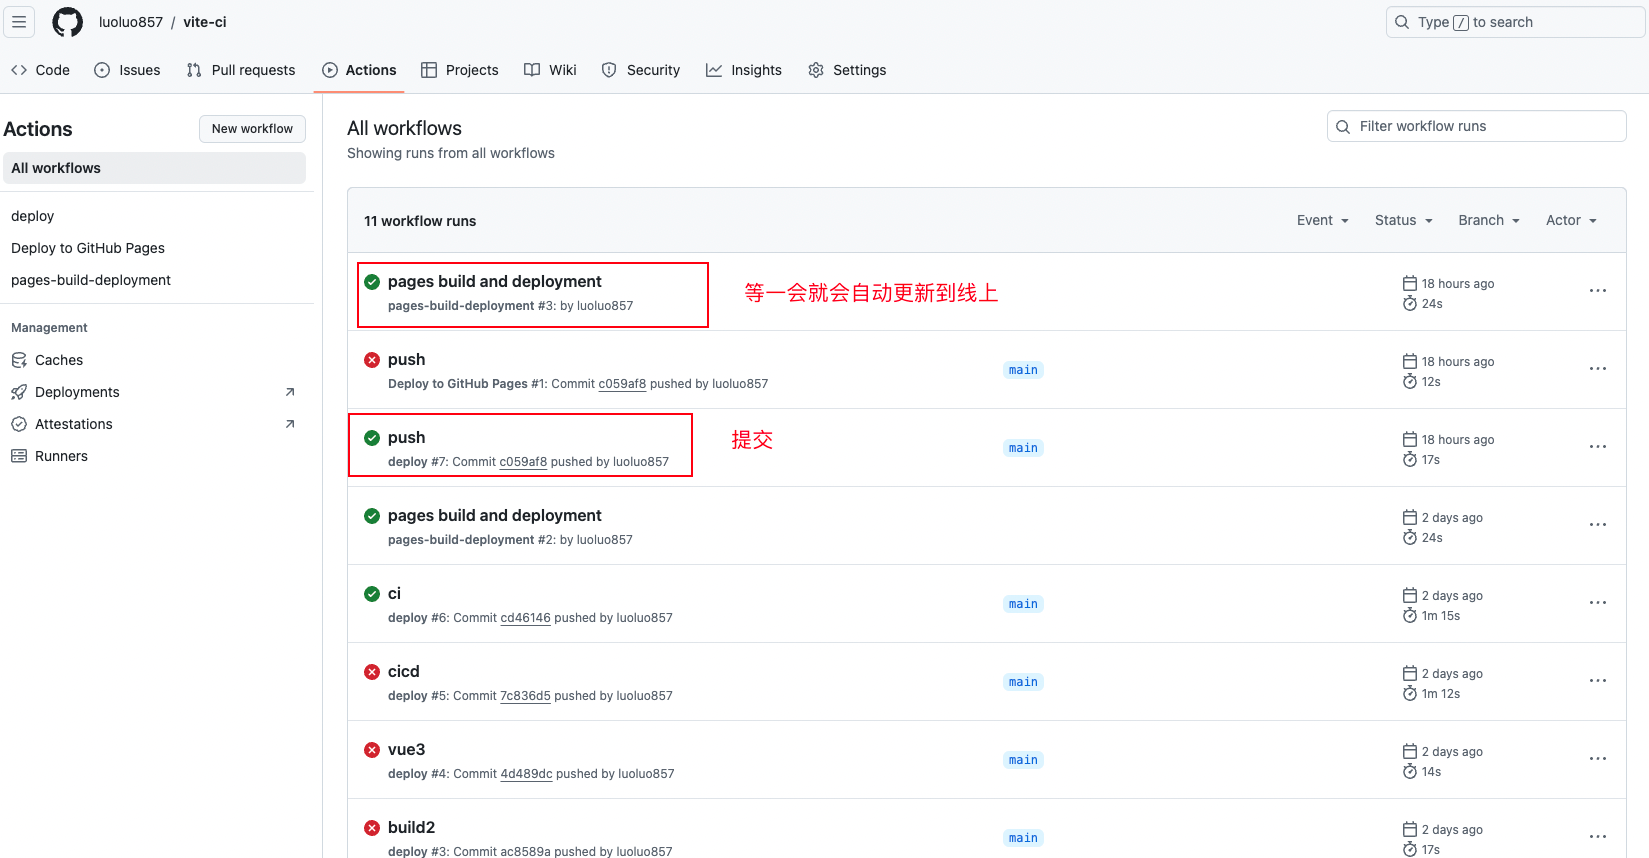Select Deploy to GitHub Pages workflow
Image resolution: width=1649 pixels, height=858 pixels.
coord(88,248)
